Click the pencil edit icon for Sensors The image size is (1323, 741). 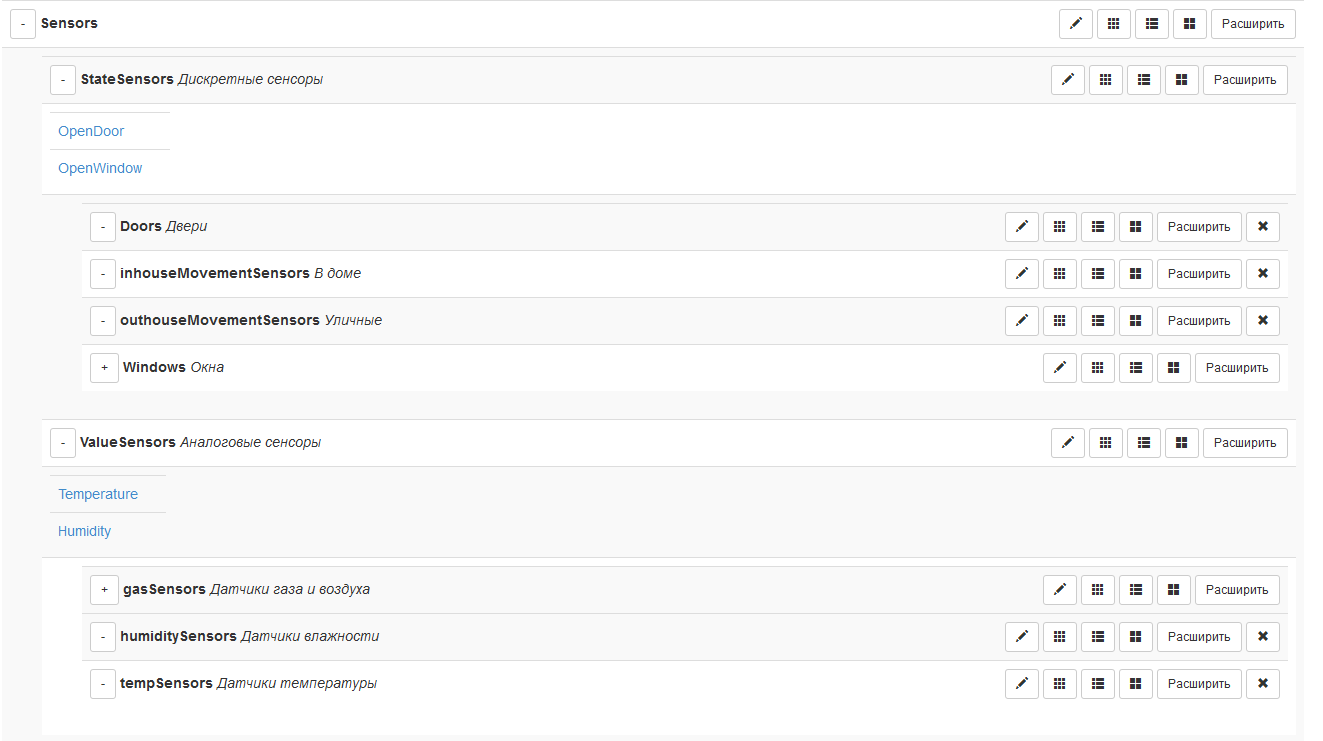[1075, 24]
